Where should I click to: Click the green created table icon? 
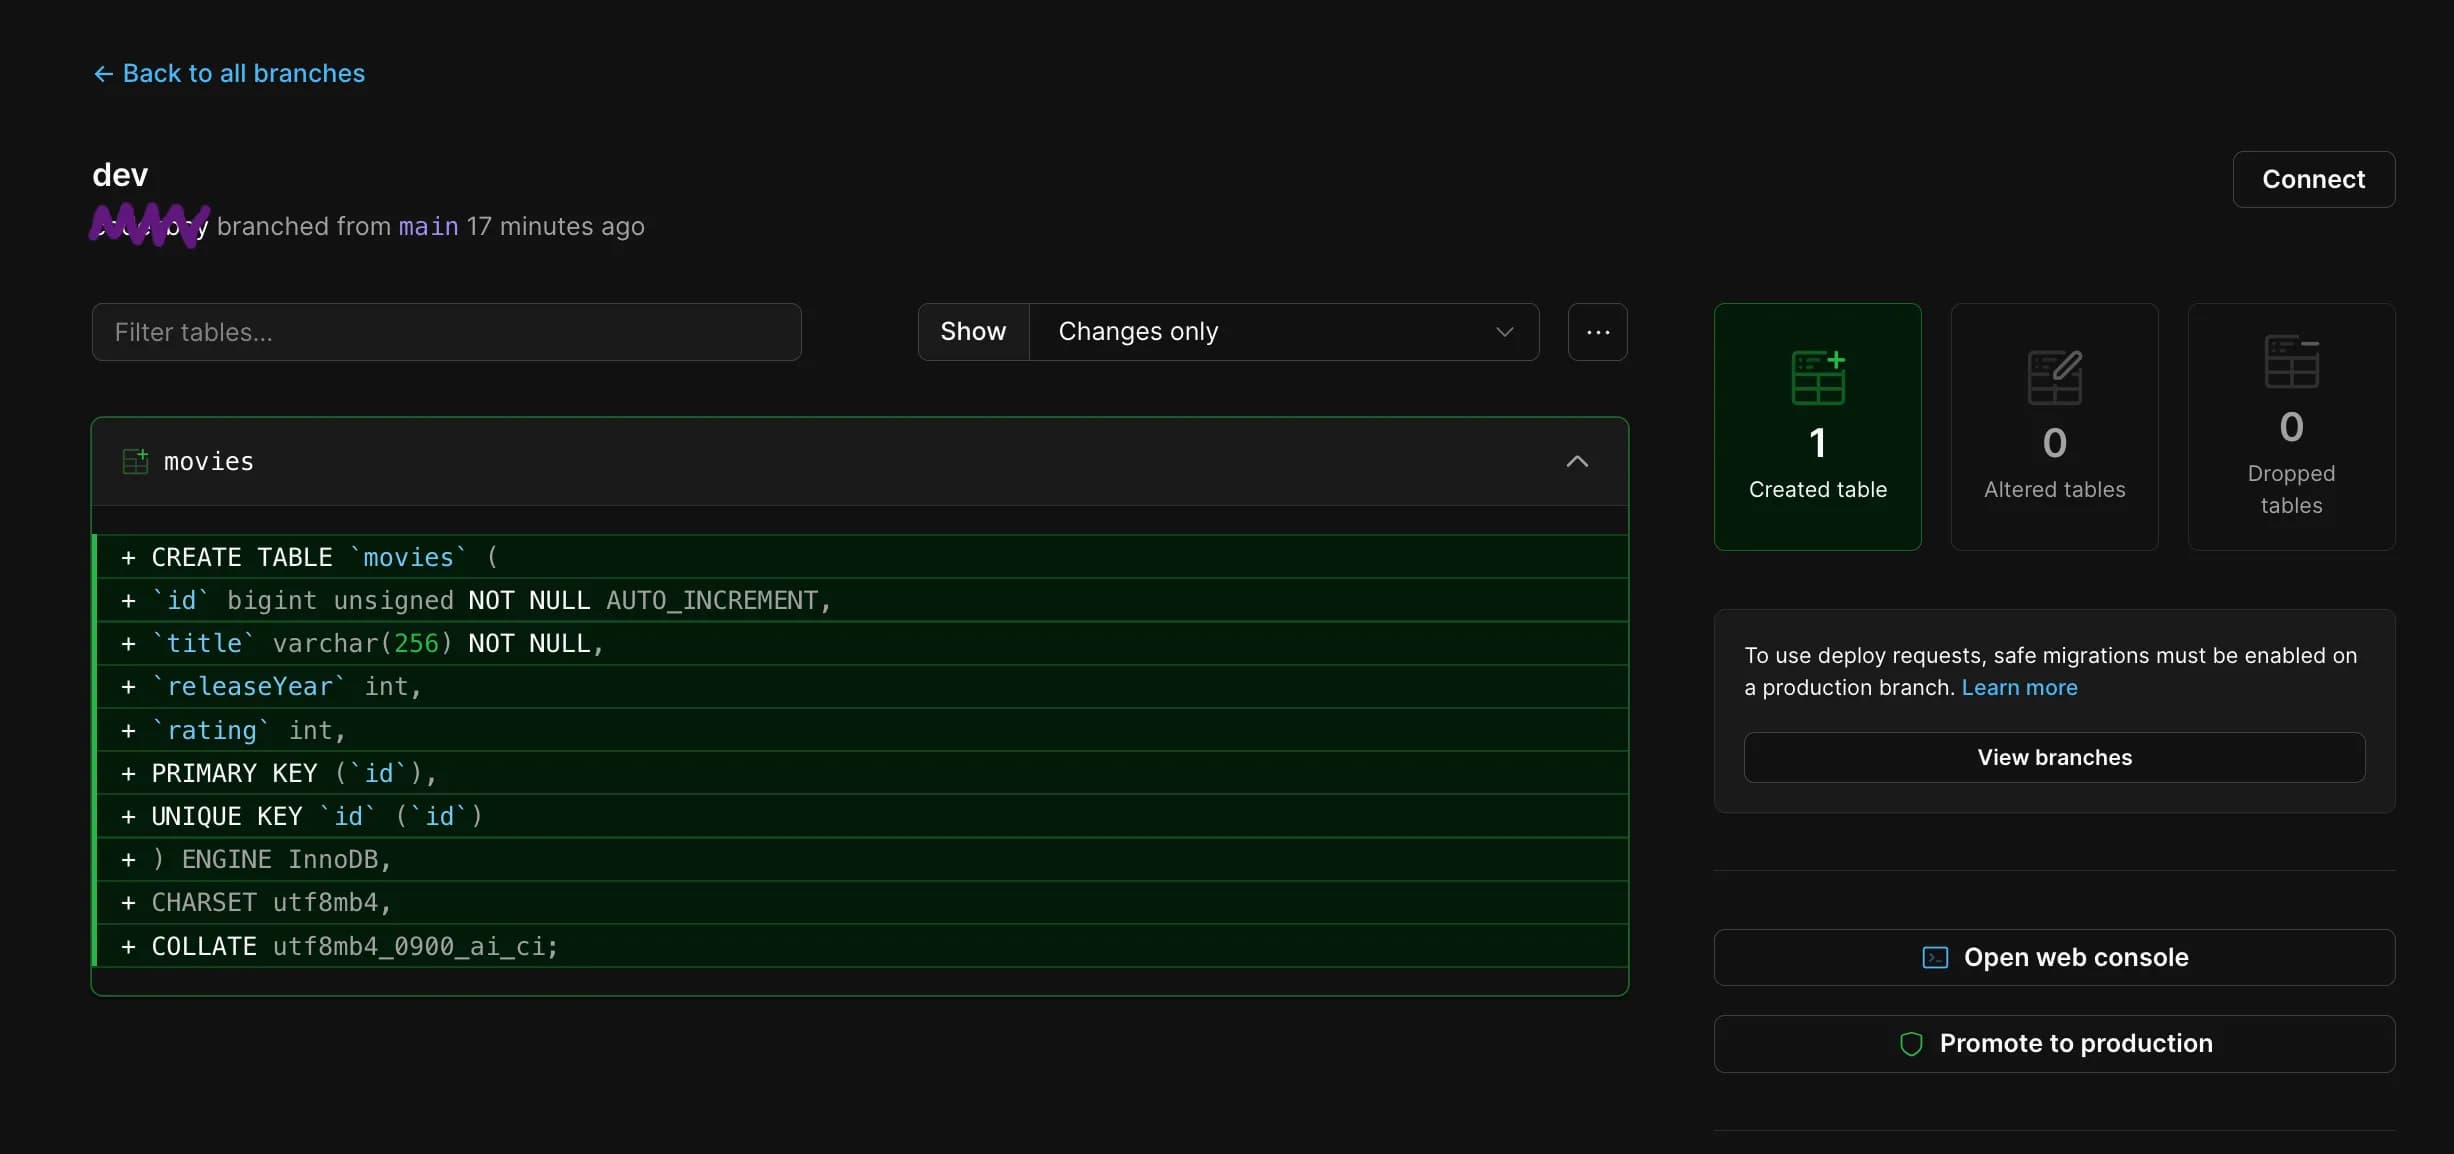(1818, 377)
